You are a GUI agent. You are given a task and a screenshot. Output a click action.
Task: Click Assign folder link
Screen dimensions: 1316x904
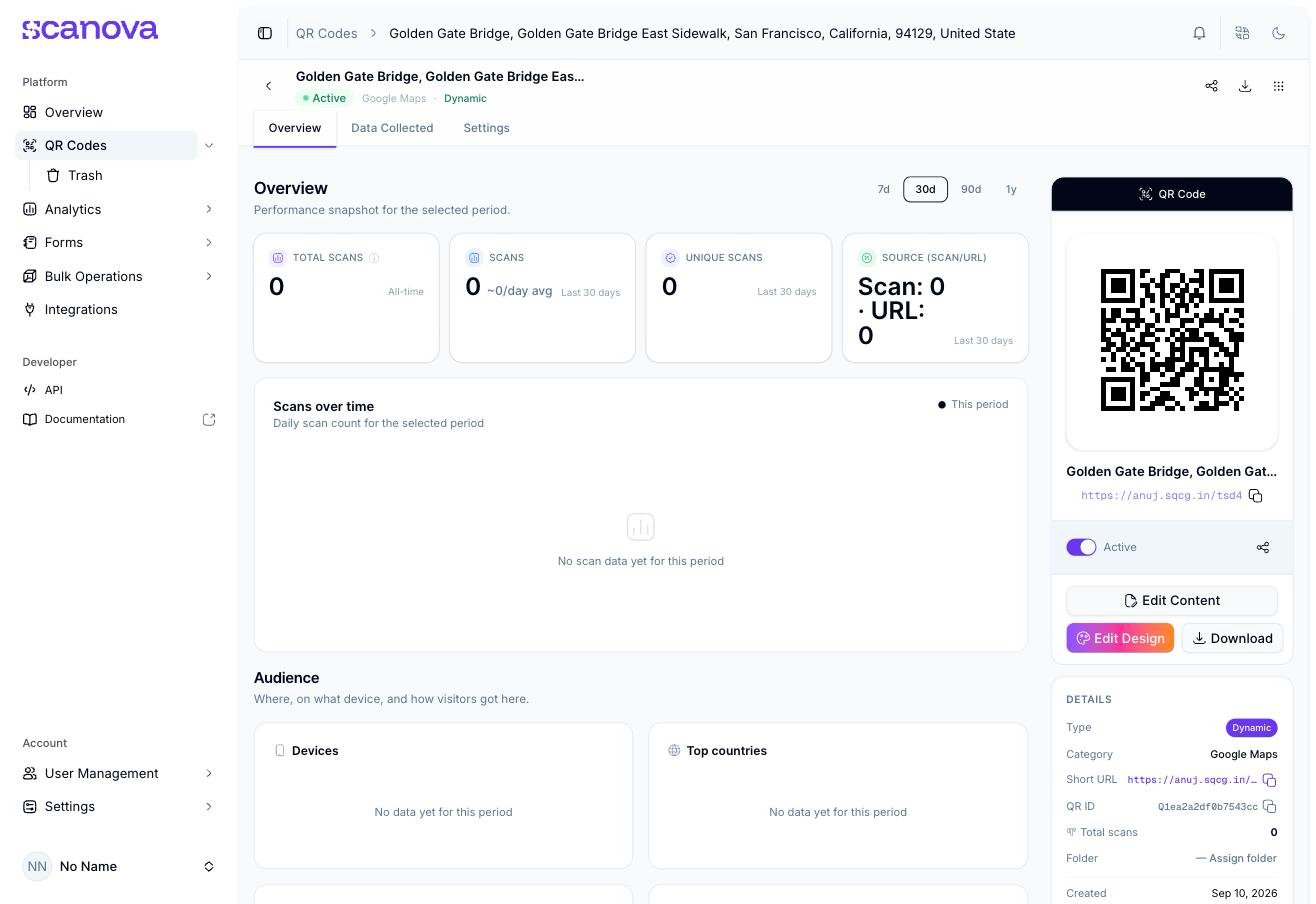[x=1236, y=858]
